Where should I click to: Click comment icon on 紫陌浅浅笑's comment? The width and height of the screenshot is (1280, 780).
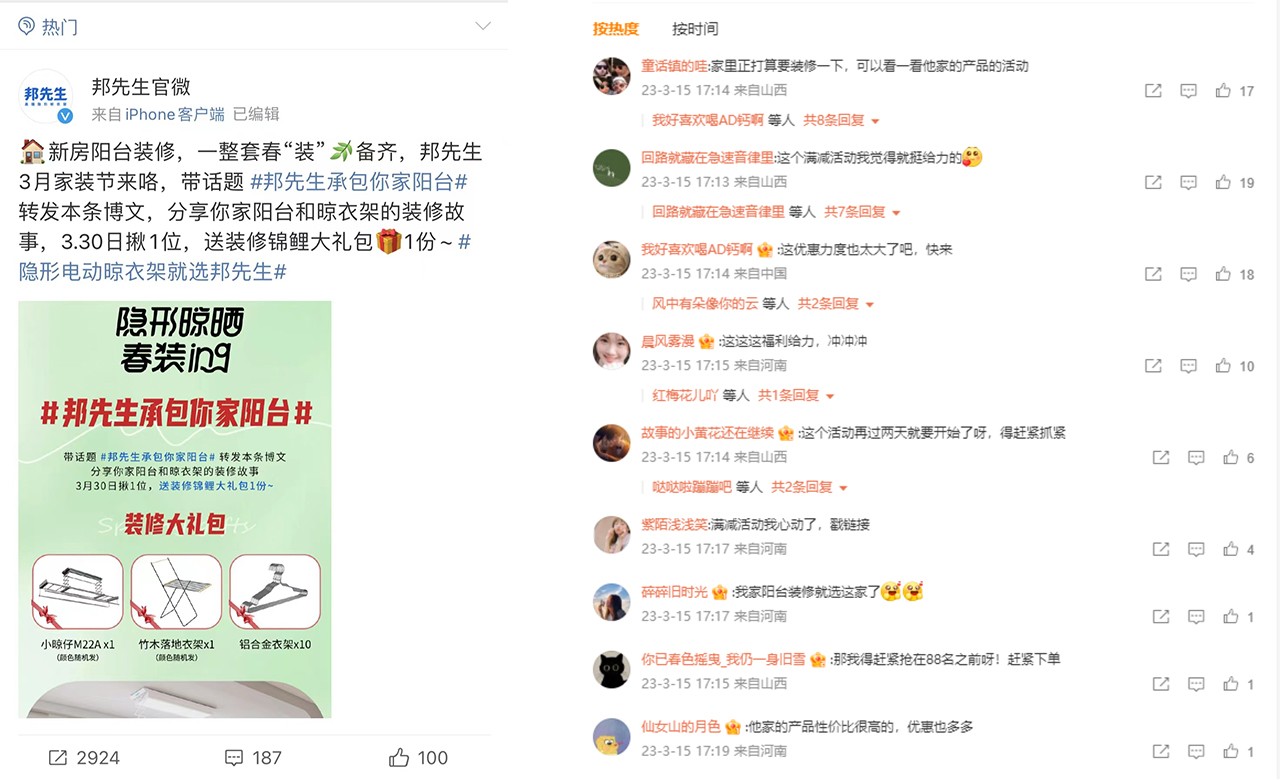click(x=1196, y=549)
